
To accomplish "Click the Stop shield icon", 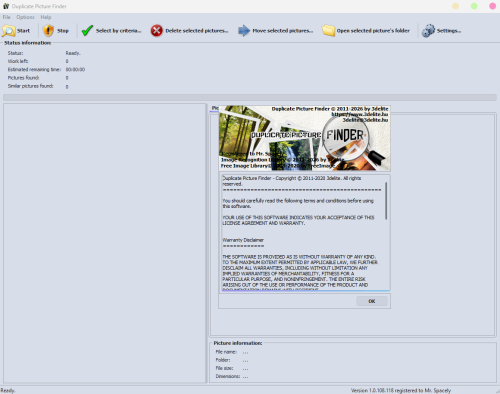I will tap(48, 31).
